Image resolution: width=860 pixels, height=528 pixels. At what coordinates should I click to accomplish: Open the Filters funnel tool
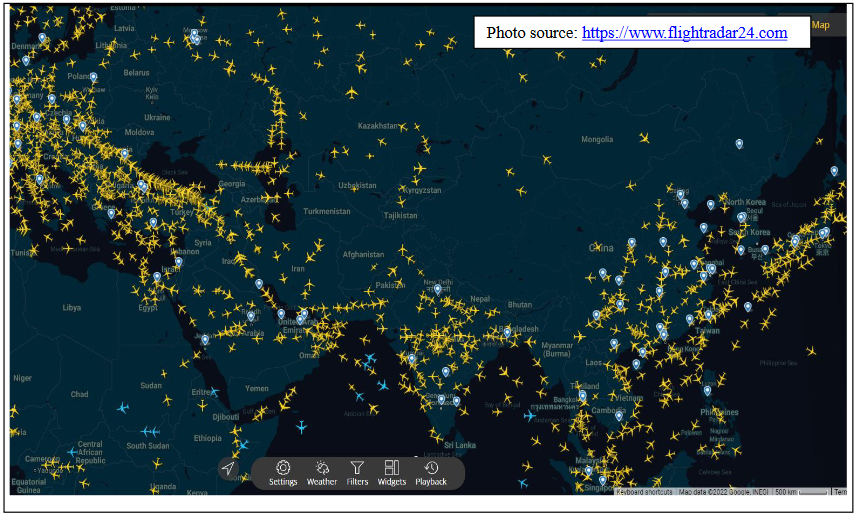[357, 473]
